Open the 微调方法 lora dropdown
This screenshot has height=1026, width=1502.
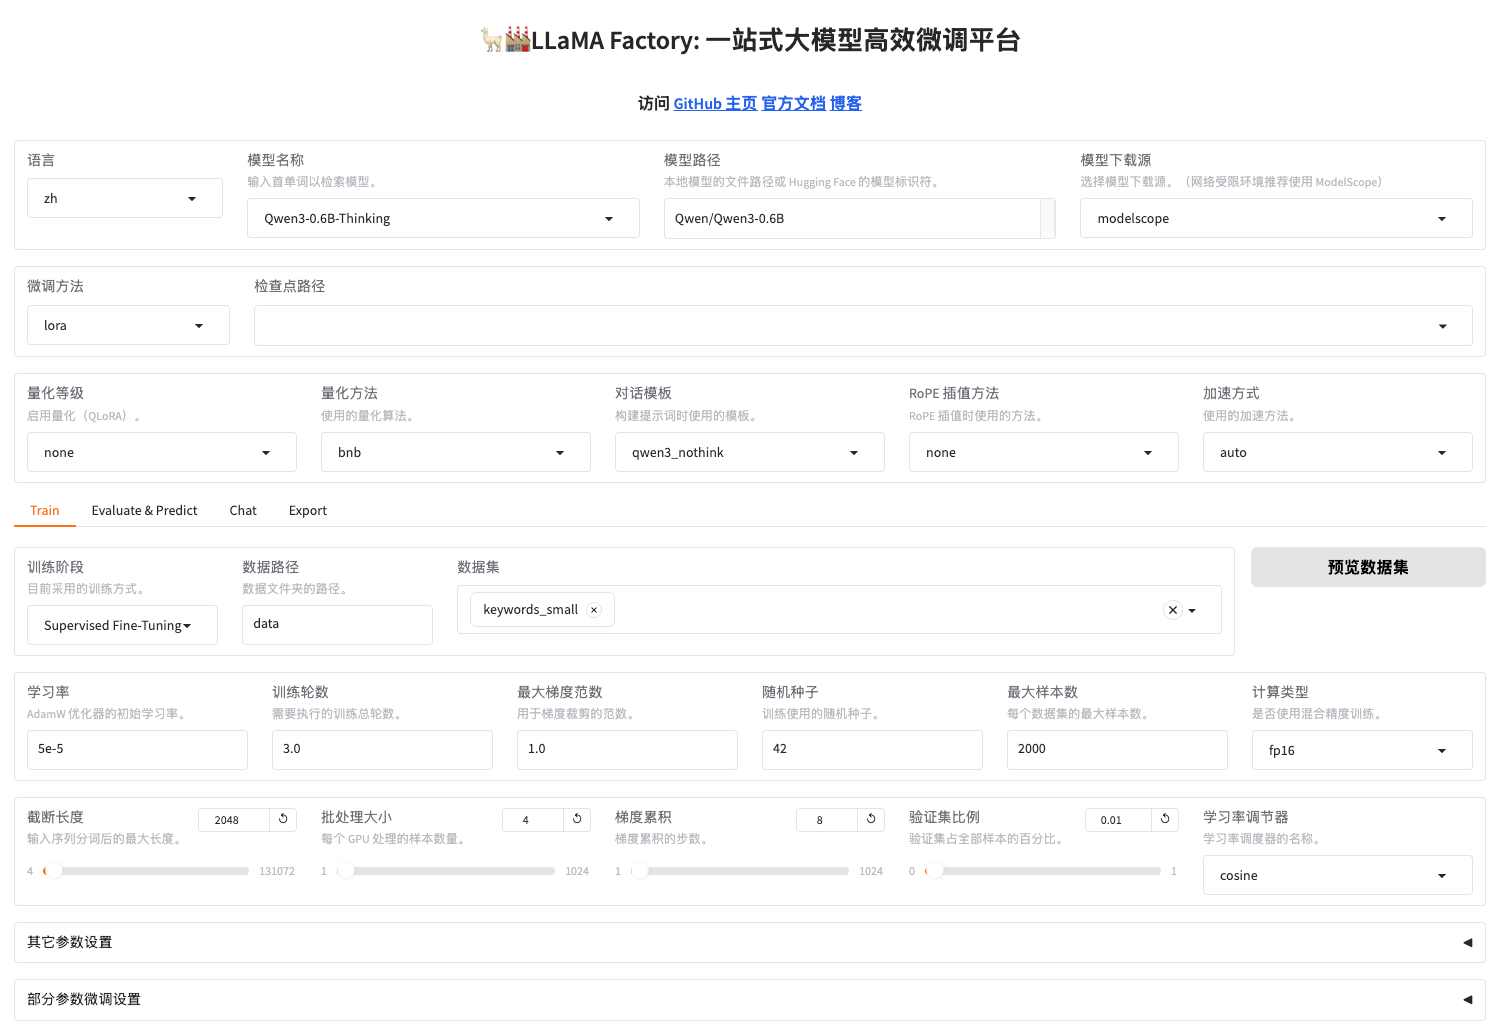point(128,325)
